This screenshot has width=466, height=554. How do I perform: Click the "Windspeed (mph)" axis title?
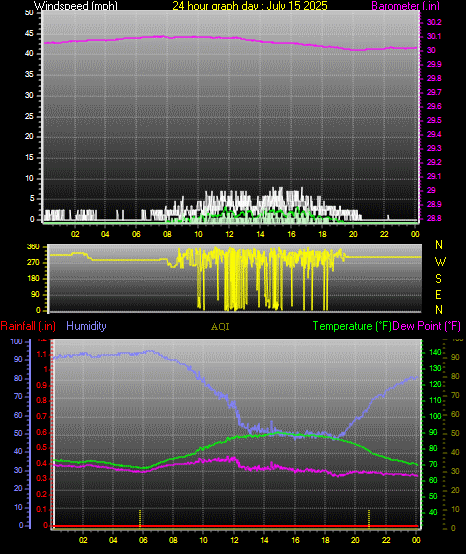pos(76,6)
